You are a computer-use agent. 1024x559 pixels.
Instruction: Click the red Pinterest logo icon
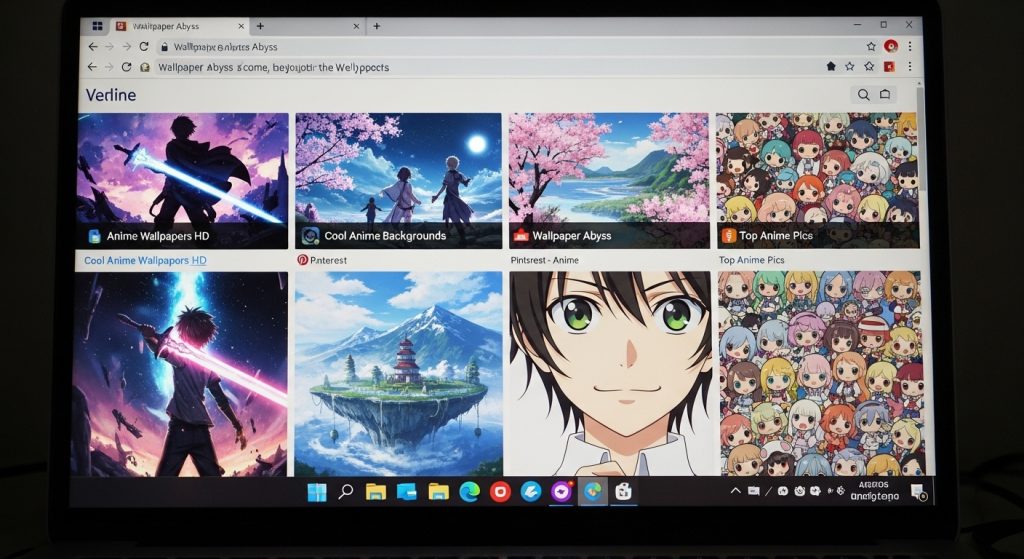click(x=302, y=260)
